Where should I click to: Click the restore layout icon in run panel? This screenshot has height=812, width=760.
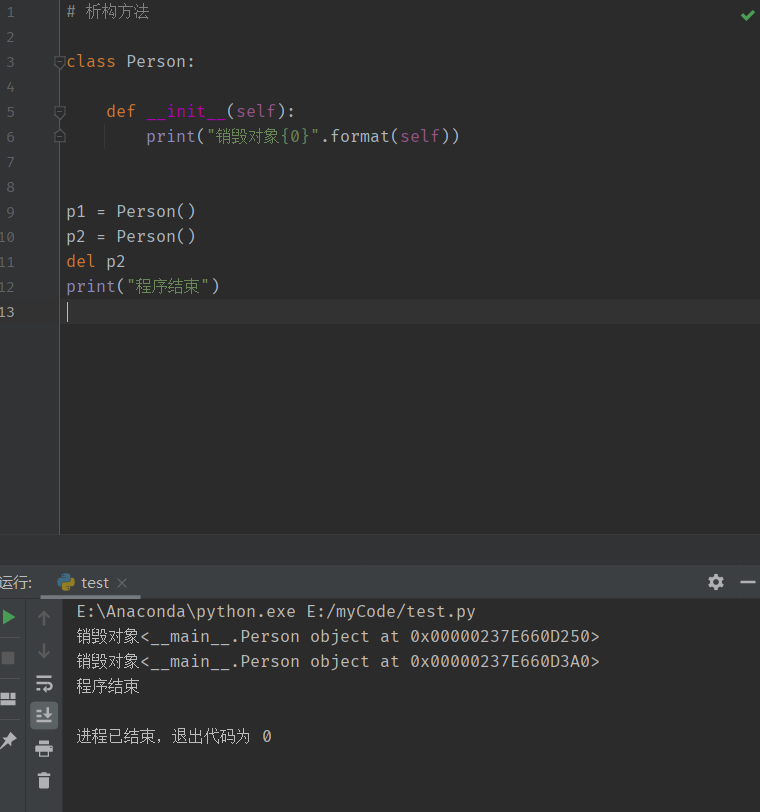click(x=8, y=699)
